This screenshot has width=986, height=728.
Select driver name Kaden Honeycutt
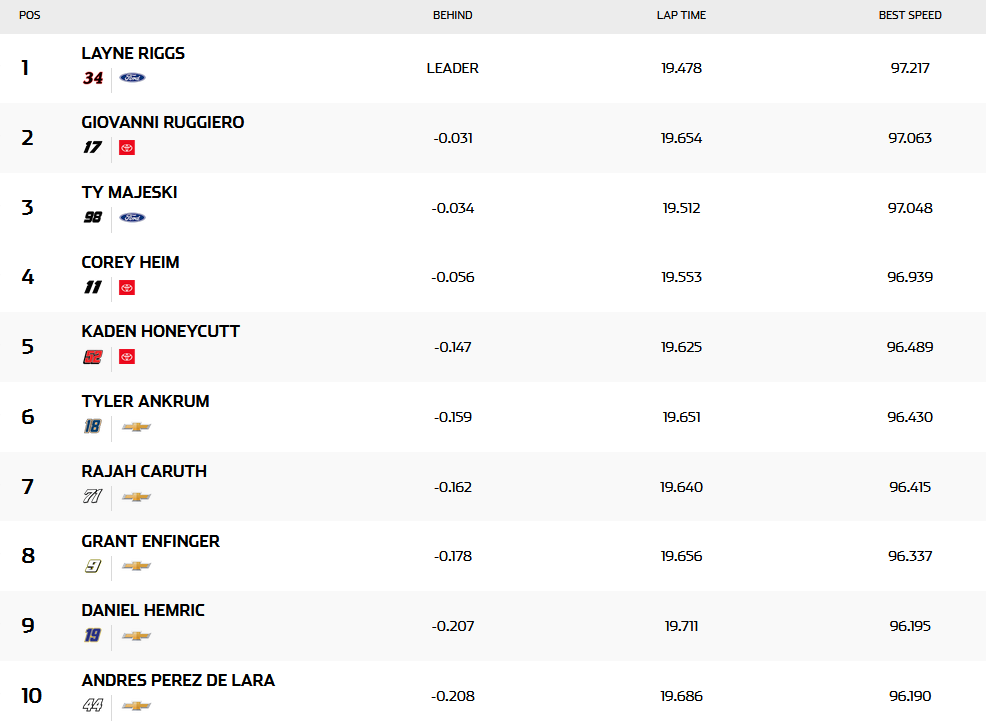[x=161, y=332]
